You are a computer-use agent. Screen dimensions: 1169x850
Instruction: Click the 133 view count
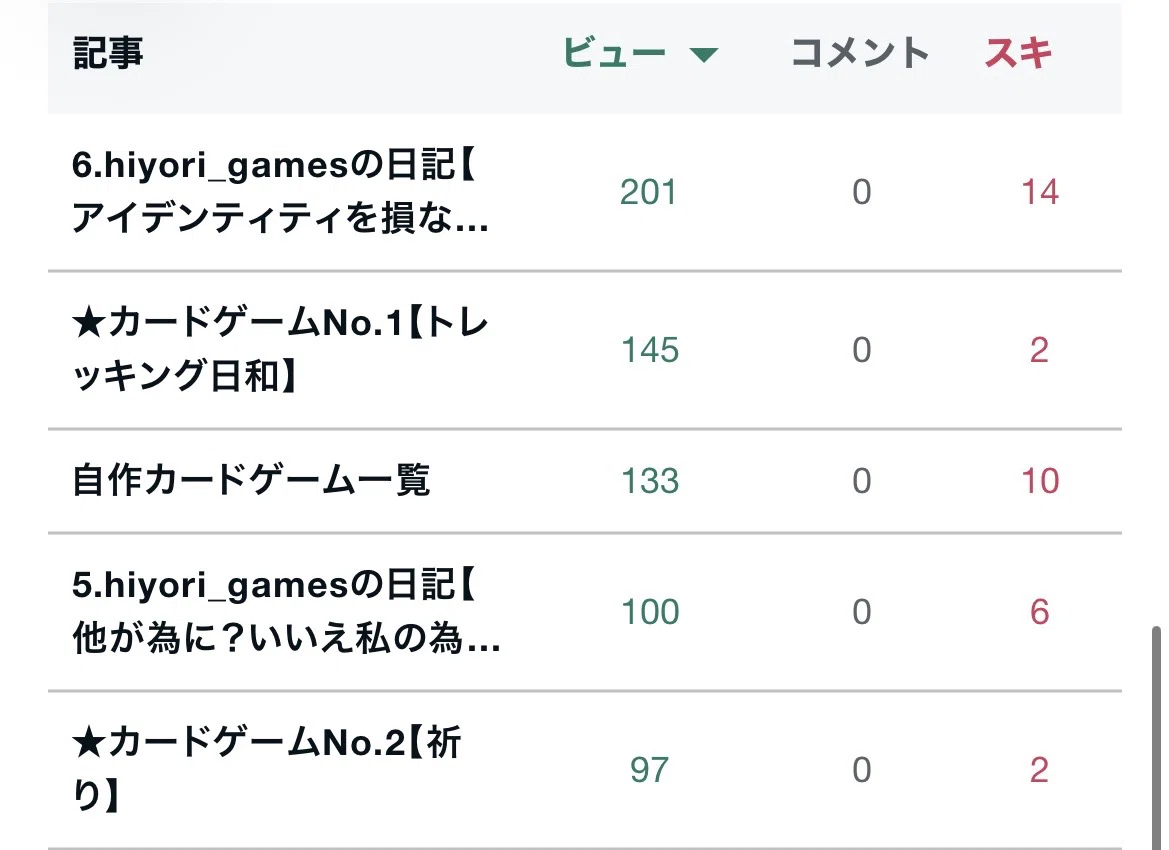[650, 481]
